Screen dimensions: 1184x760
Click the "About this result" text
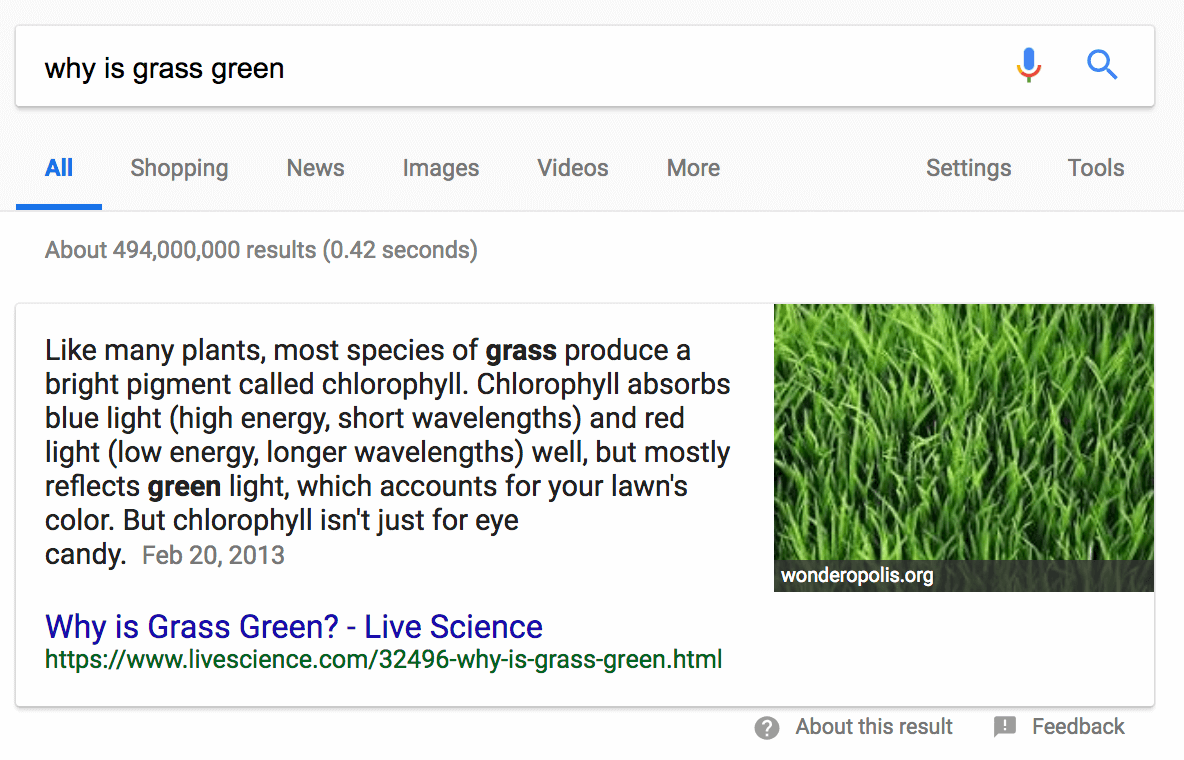click(874, 727)
